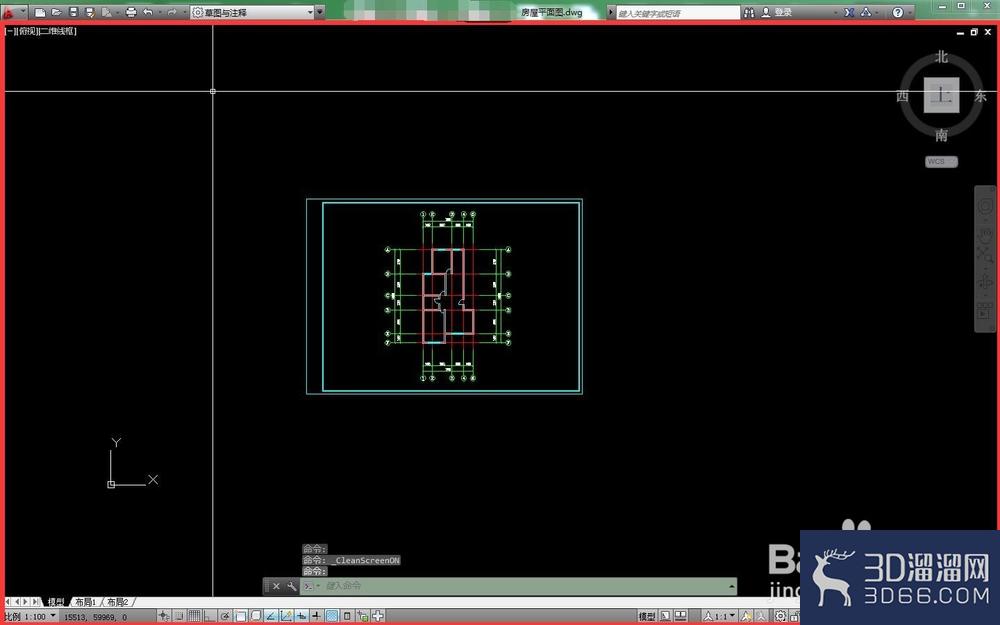
Task: Switch to the 布局2 layout tab
Action: [x=117, y=601]
